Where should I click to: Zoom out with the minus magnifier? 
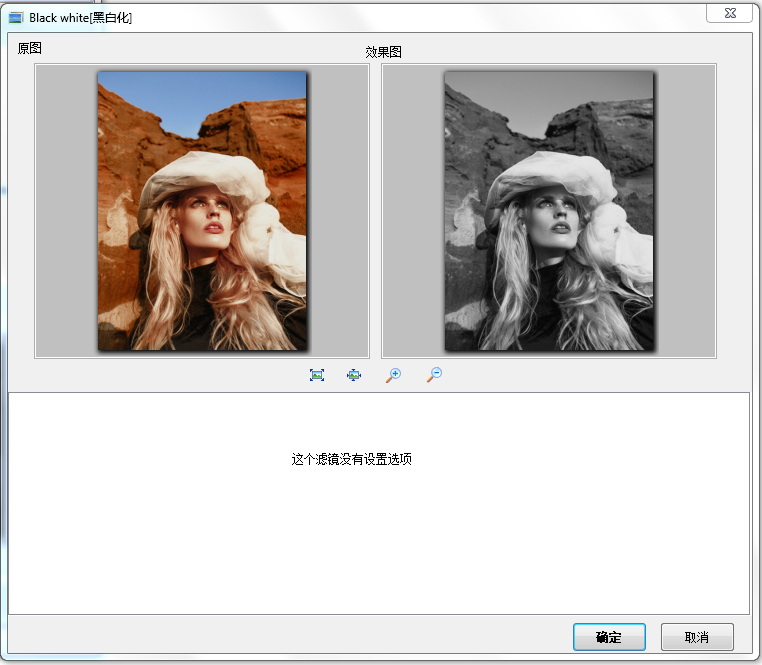[433, 375]
